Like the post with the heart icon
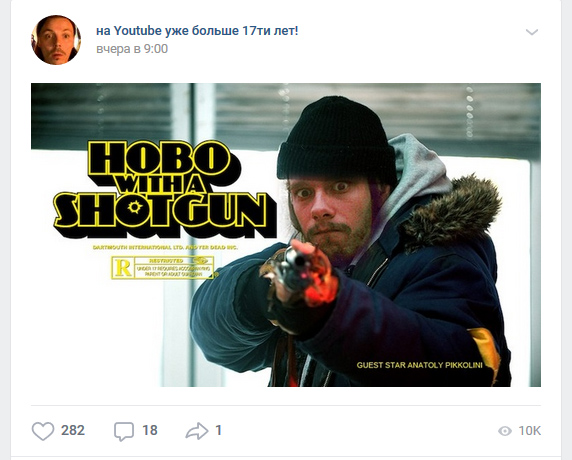The width and height of the screenshot is (572, 460). pos(43,431)
